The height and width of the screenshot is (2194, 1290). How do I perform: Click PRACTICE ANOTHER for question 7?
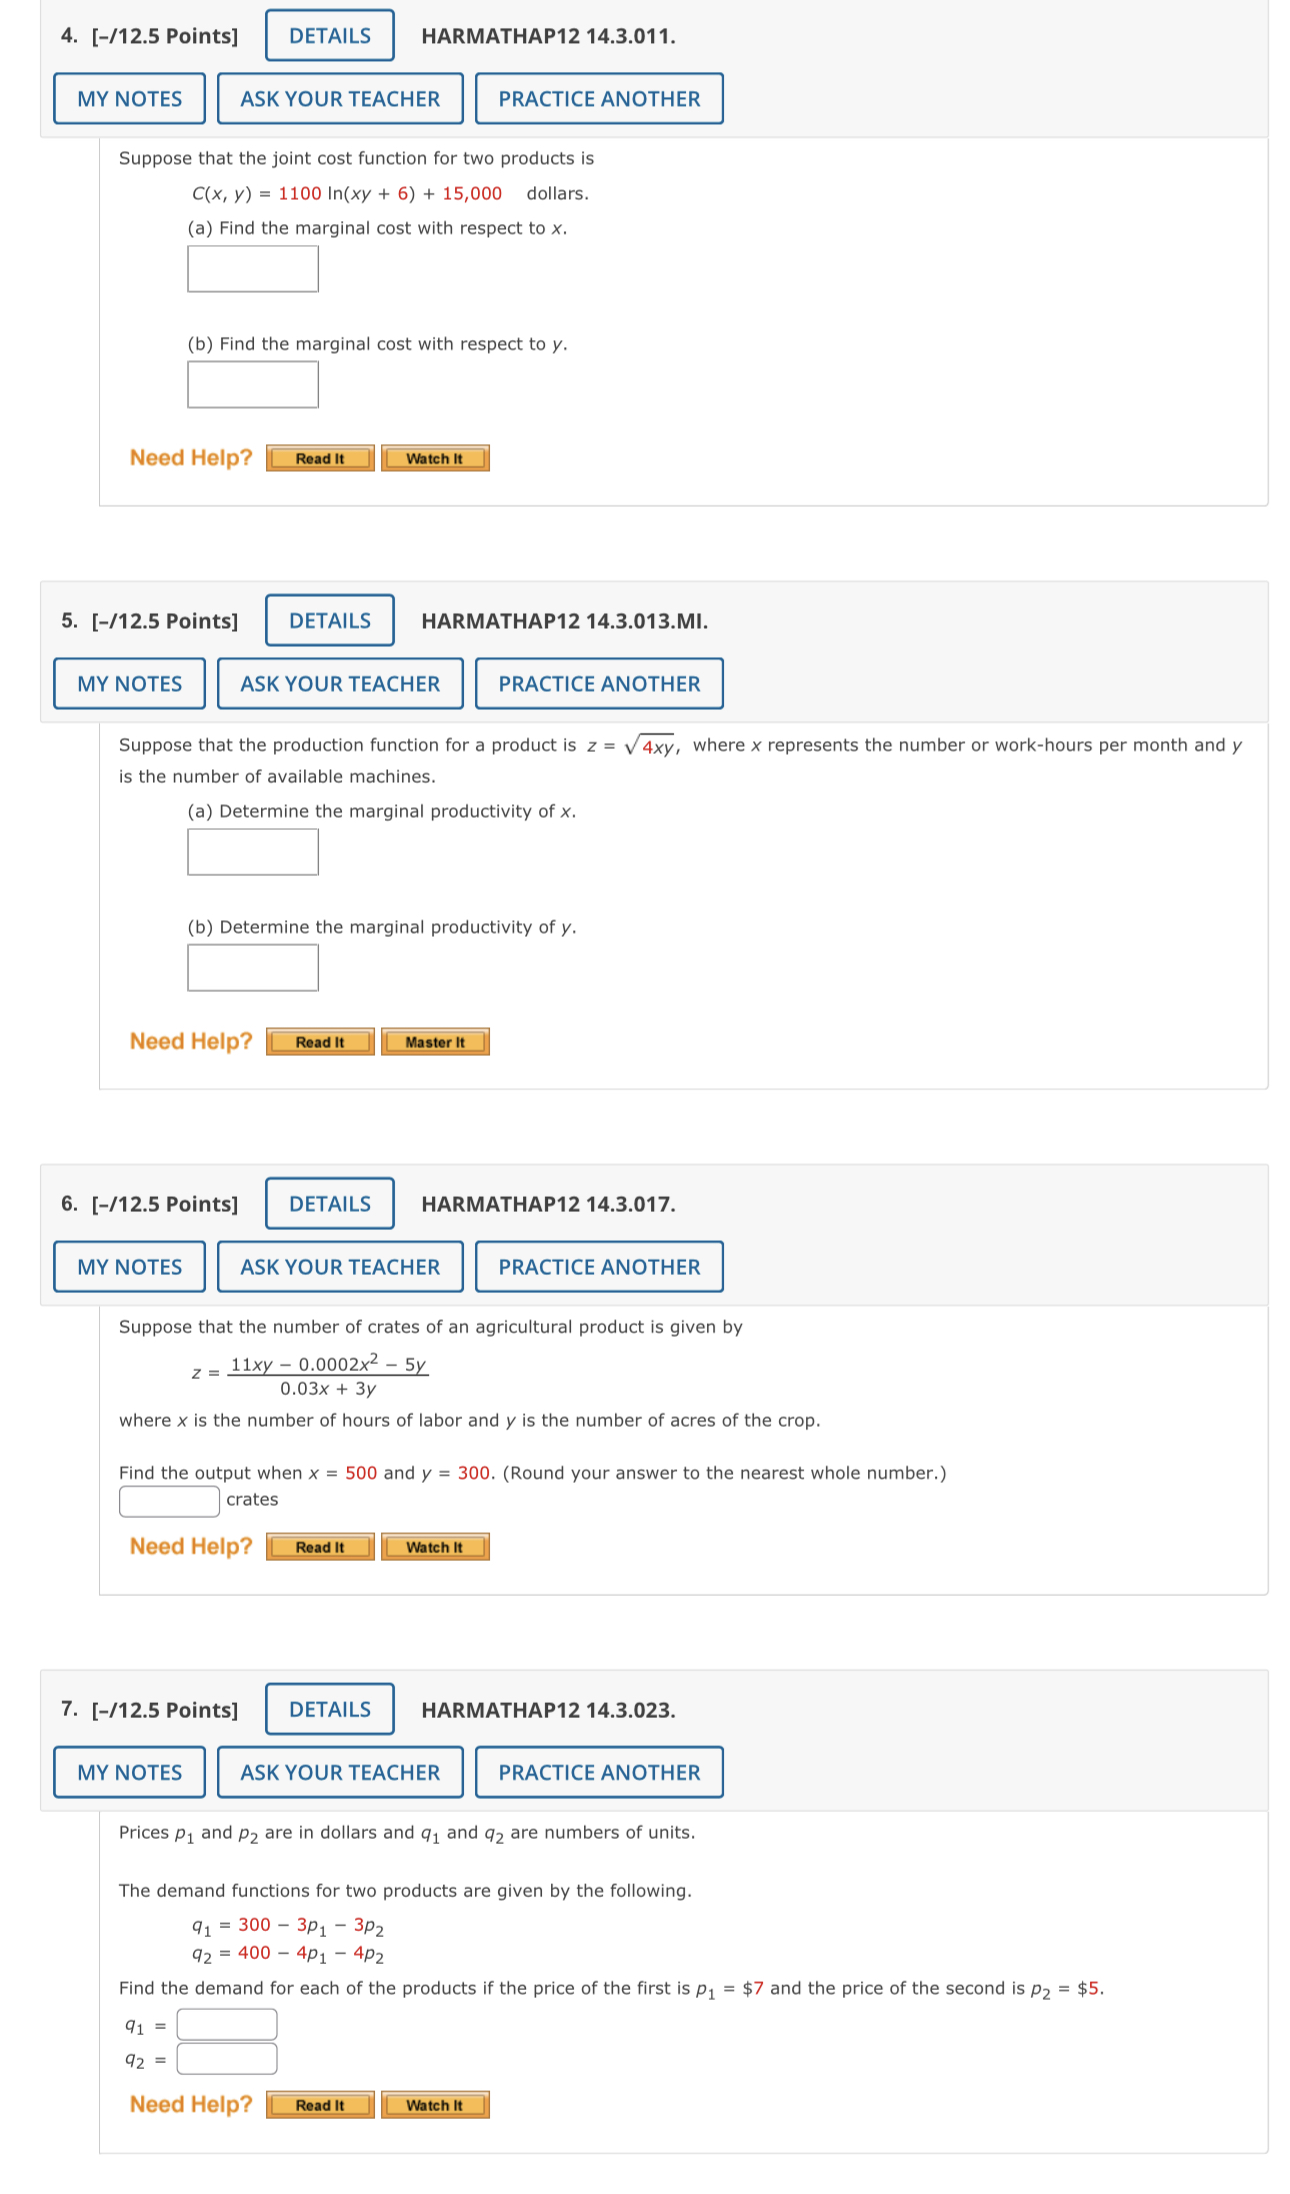(x=598, y=1773)
